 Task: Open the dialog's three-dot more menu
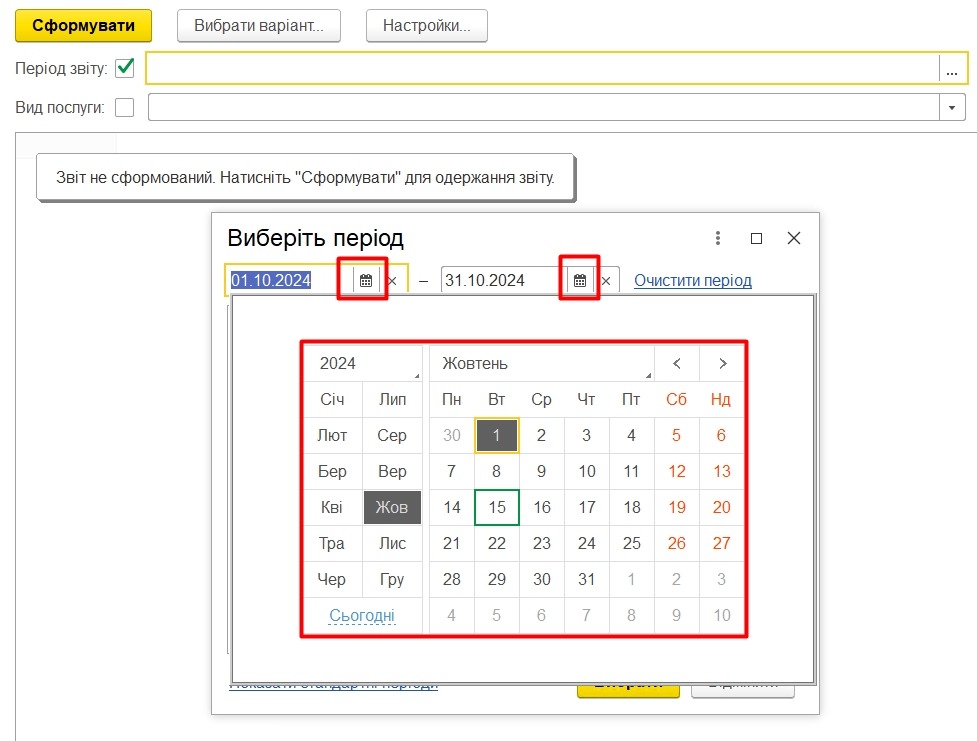[718, 238]
